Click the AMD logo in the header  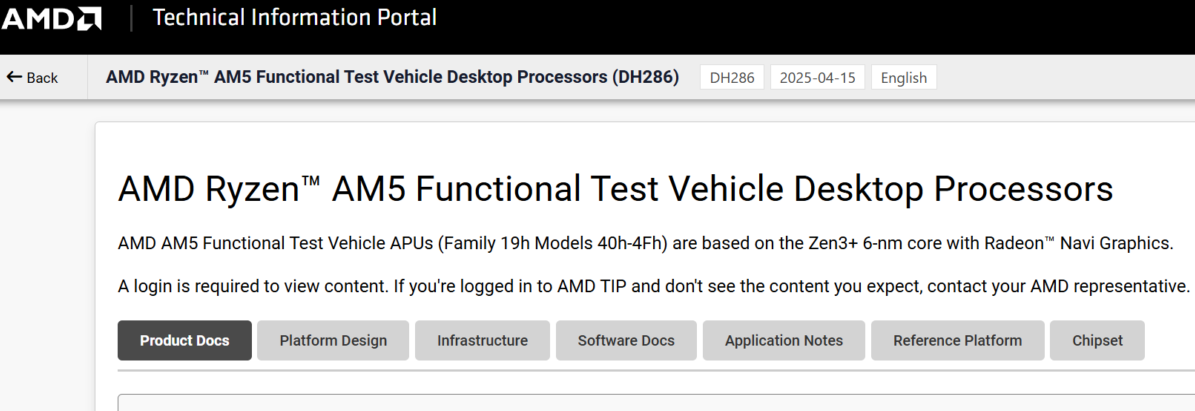pos(51,18)
